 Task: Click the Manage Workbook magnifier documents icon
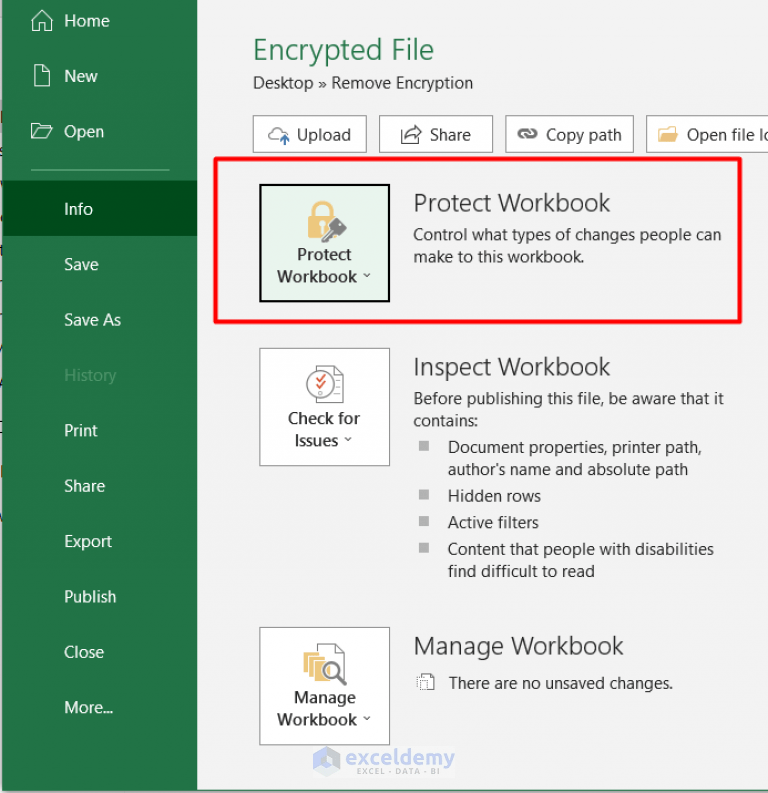pyautogui.click(x=325, y=664)
